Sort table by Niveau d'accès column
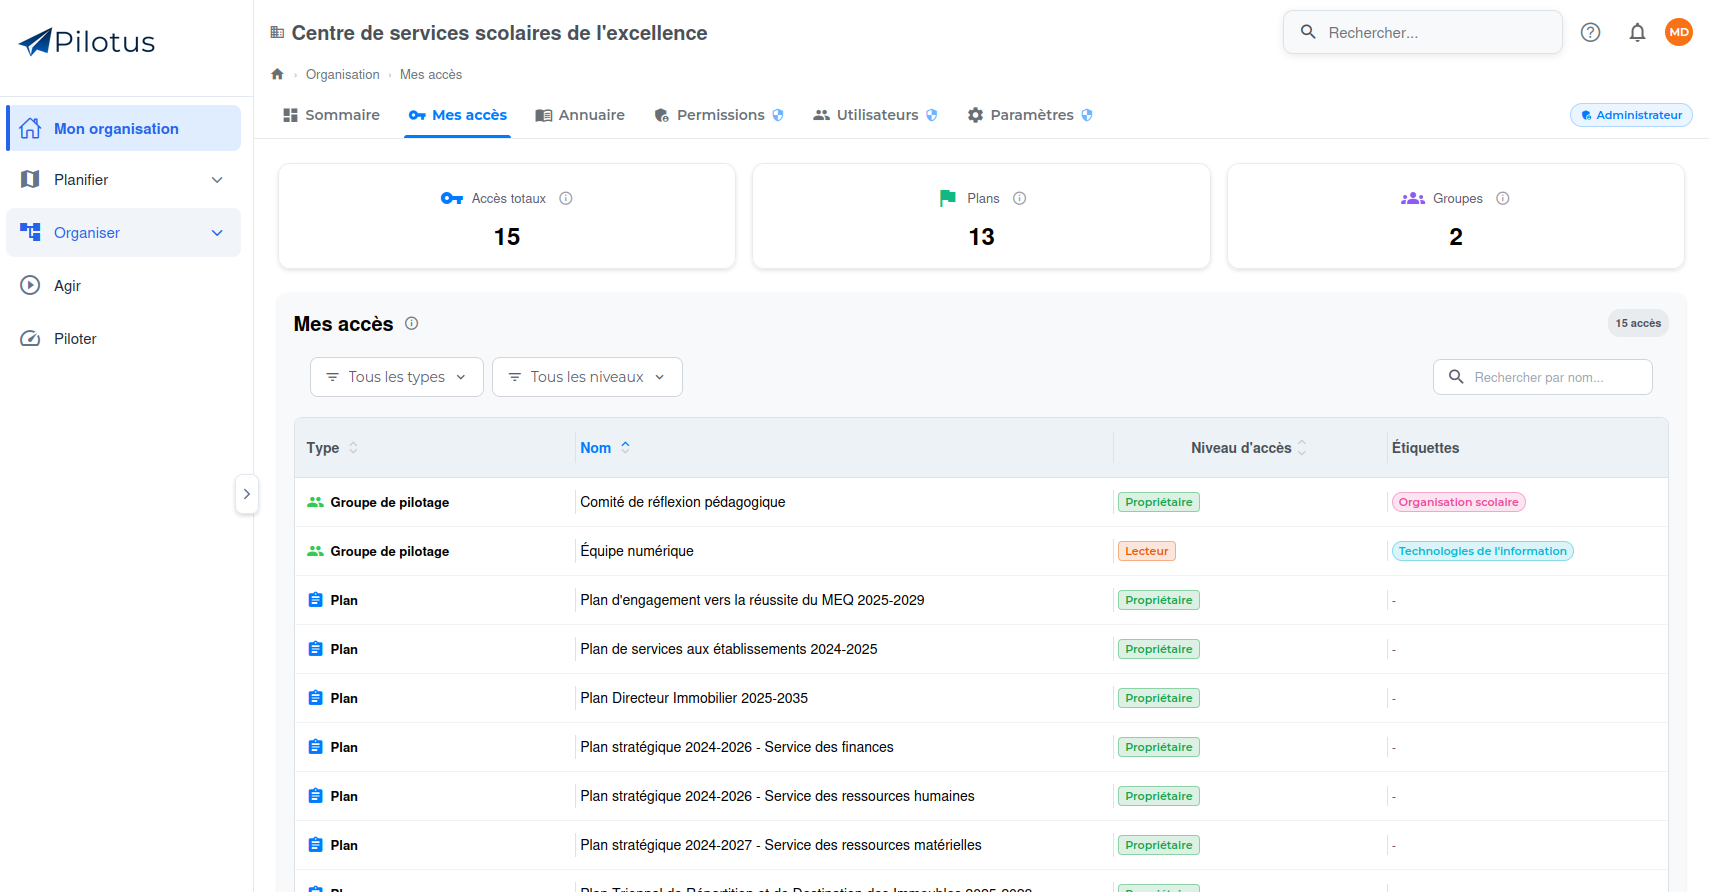The height and width of the screenshot is (892, 1714). [1249, 448]
